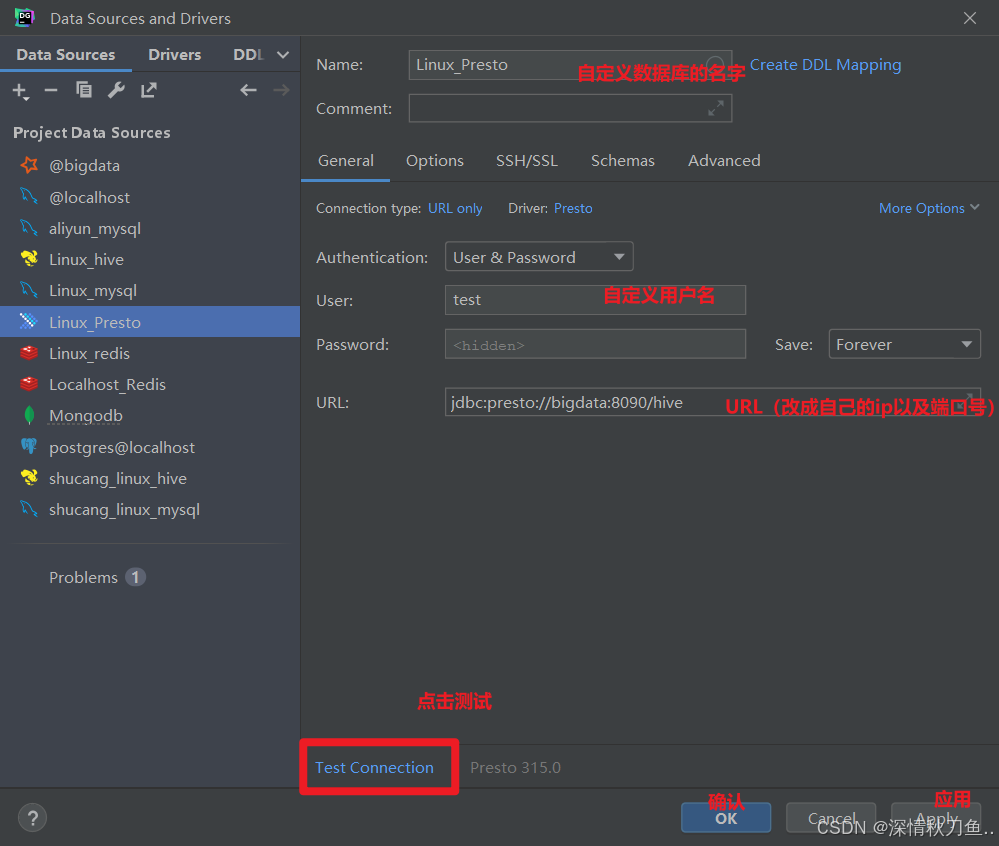Click the Linux_mysql dolphin icon
This screenshot has height=846, width=999.
29,290
